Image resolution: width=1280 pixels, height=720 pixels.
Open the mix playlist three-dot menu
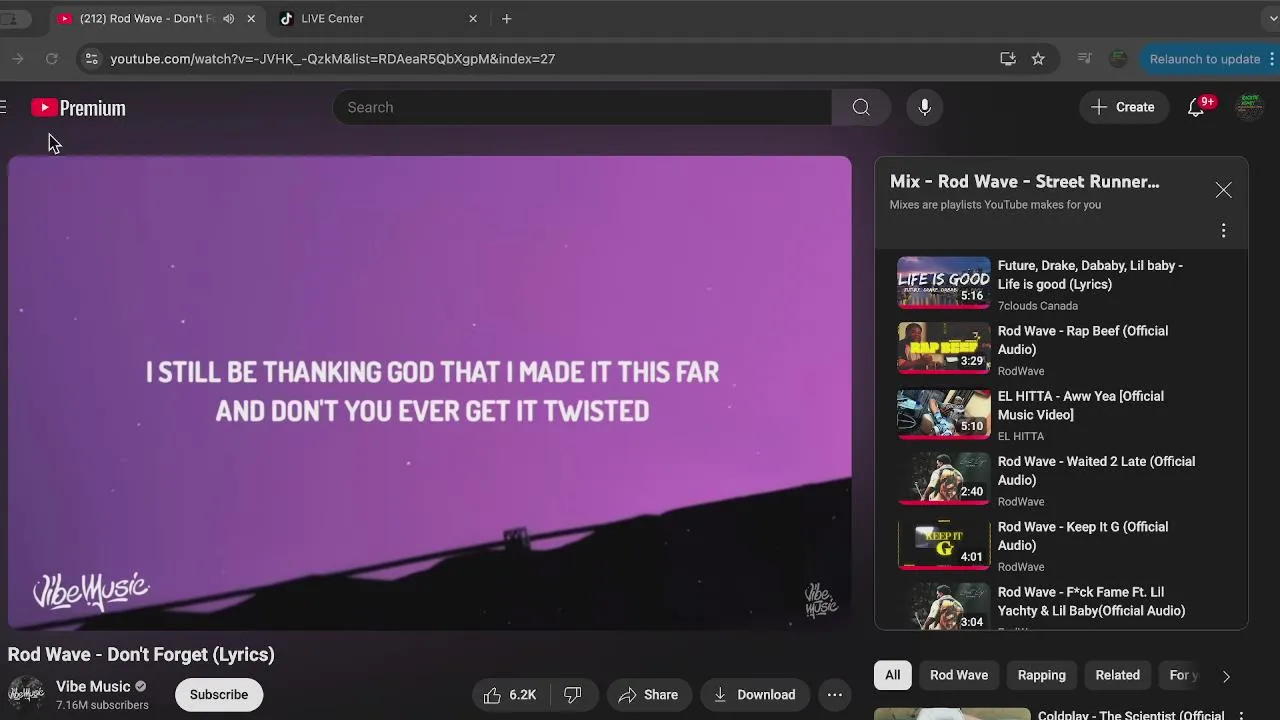pos(1223,231)
